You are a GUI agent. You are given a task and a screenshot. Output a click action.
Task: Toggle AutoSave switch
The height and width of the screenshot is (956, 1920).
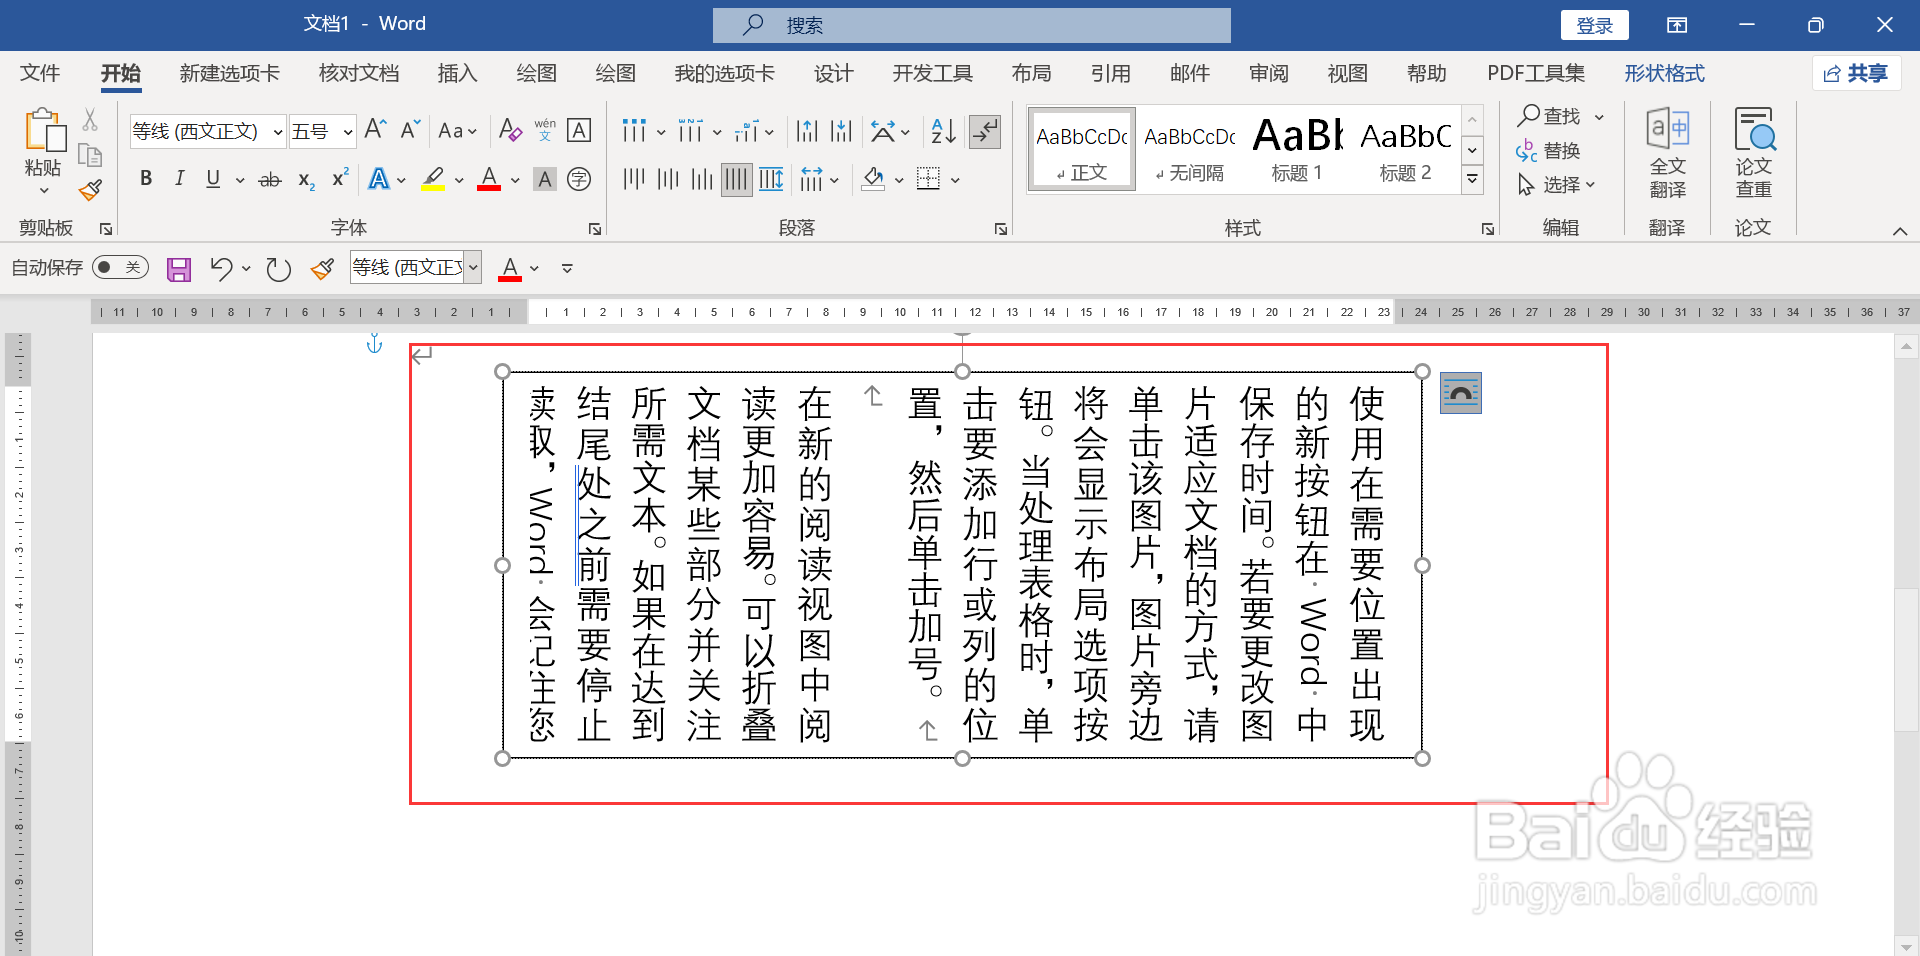point(120,267)
